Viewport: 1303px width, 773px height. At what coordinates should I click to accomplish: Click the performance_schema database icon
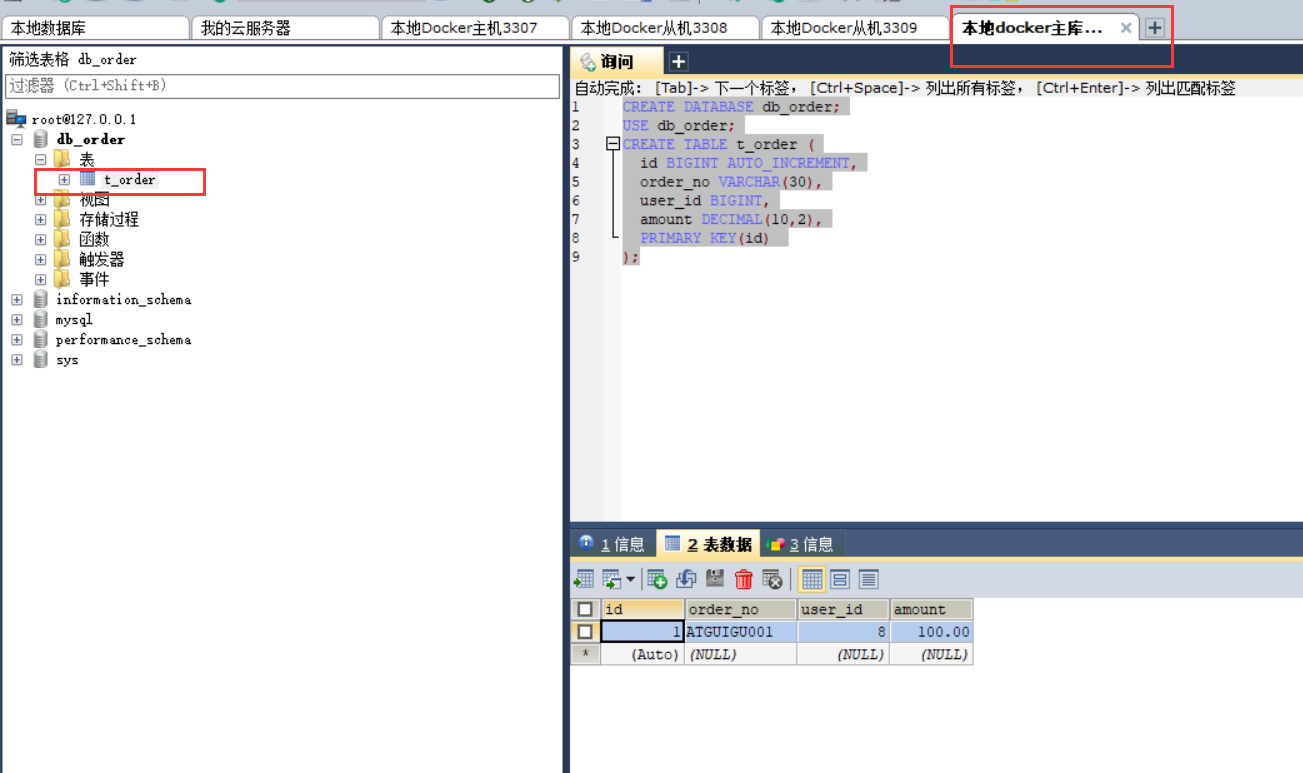pyautogui.click(x=41, y=339)
